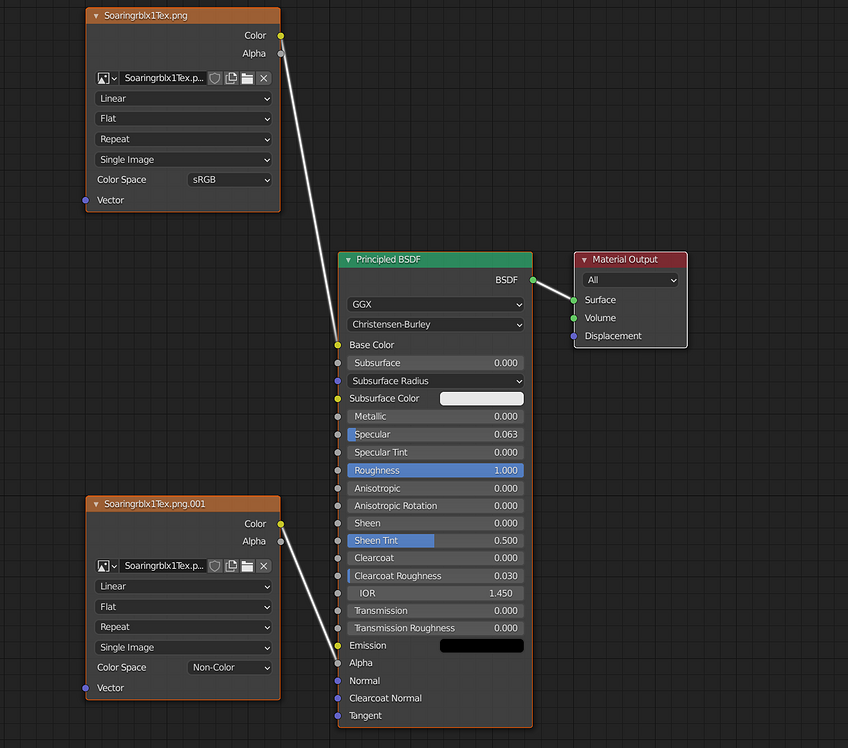Click the Metallic value field
Viewport: 848px width, 748px height.
435,417
